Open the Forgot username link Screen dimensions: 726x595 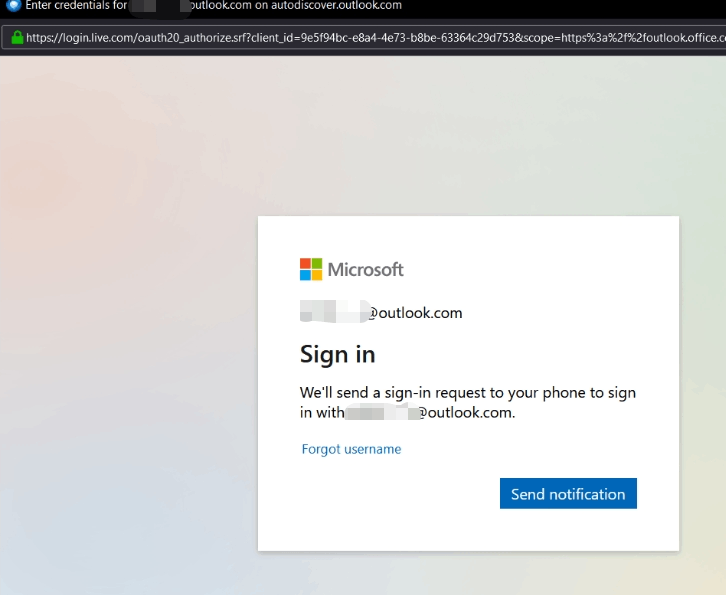tap(351, 449)
